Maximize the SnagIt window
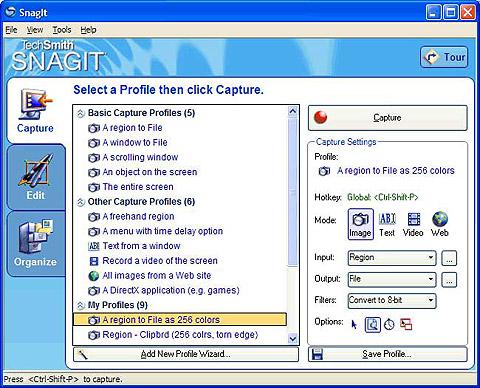480x388 pixels. click(x=451, y=13)
